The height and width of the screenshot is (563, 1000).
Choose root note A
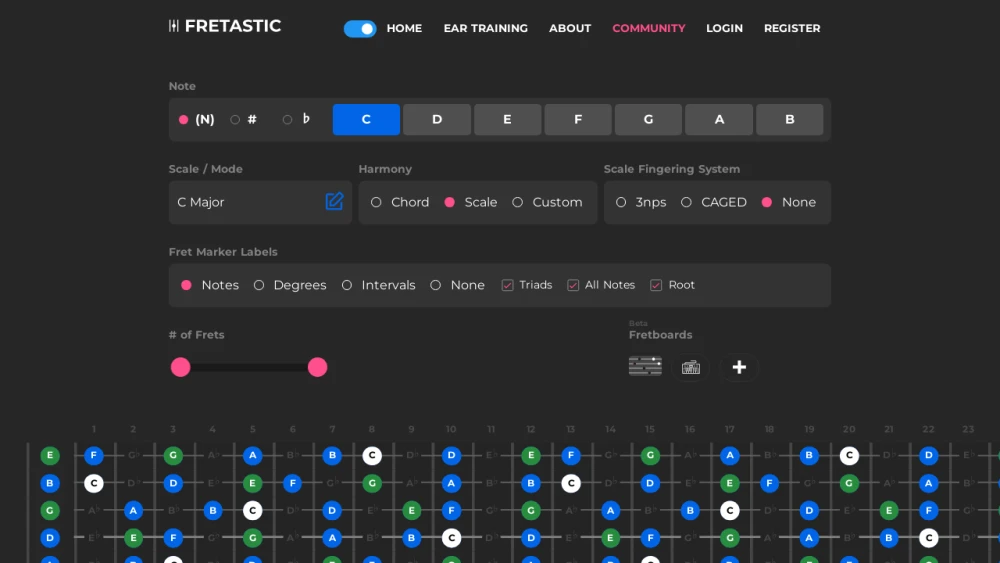click(719, 119)
